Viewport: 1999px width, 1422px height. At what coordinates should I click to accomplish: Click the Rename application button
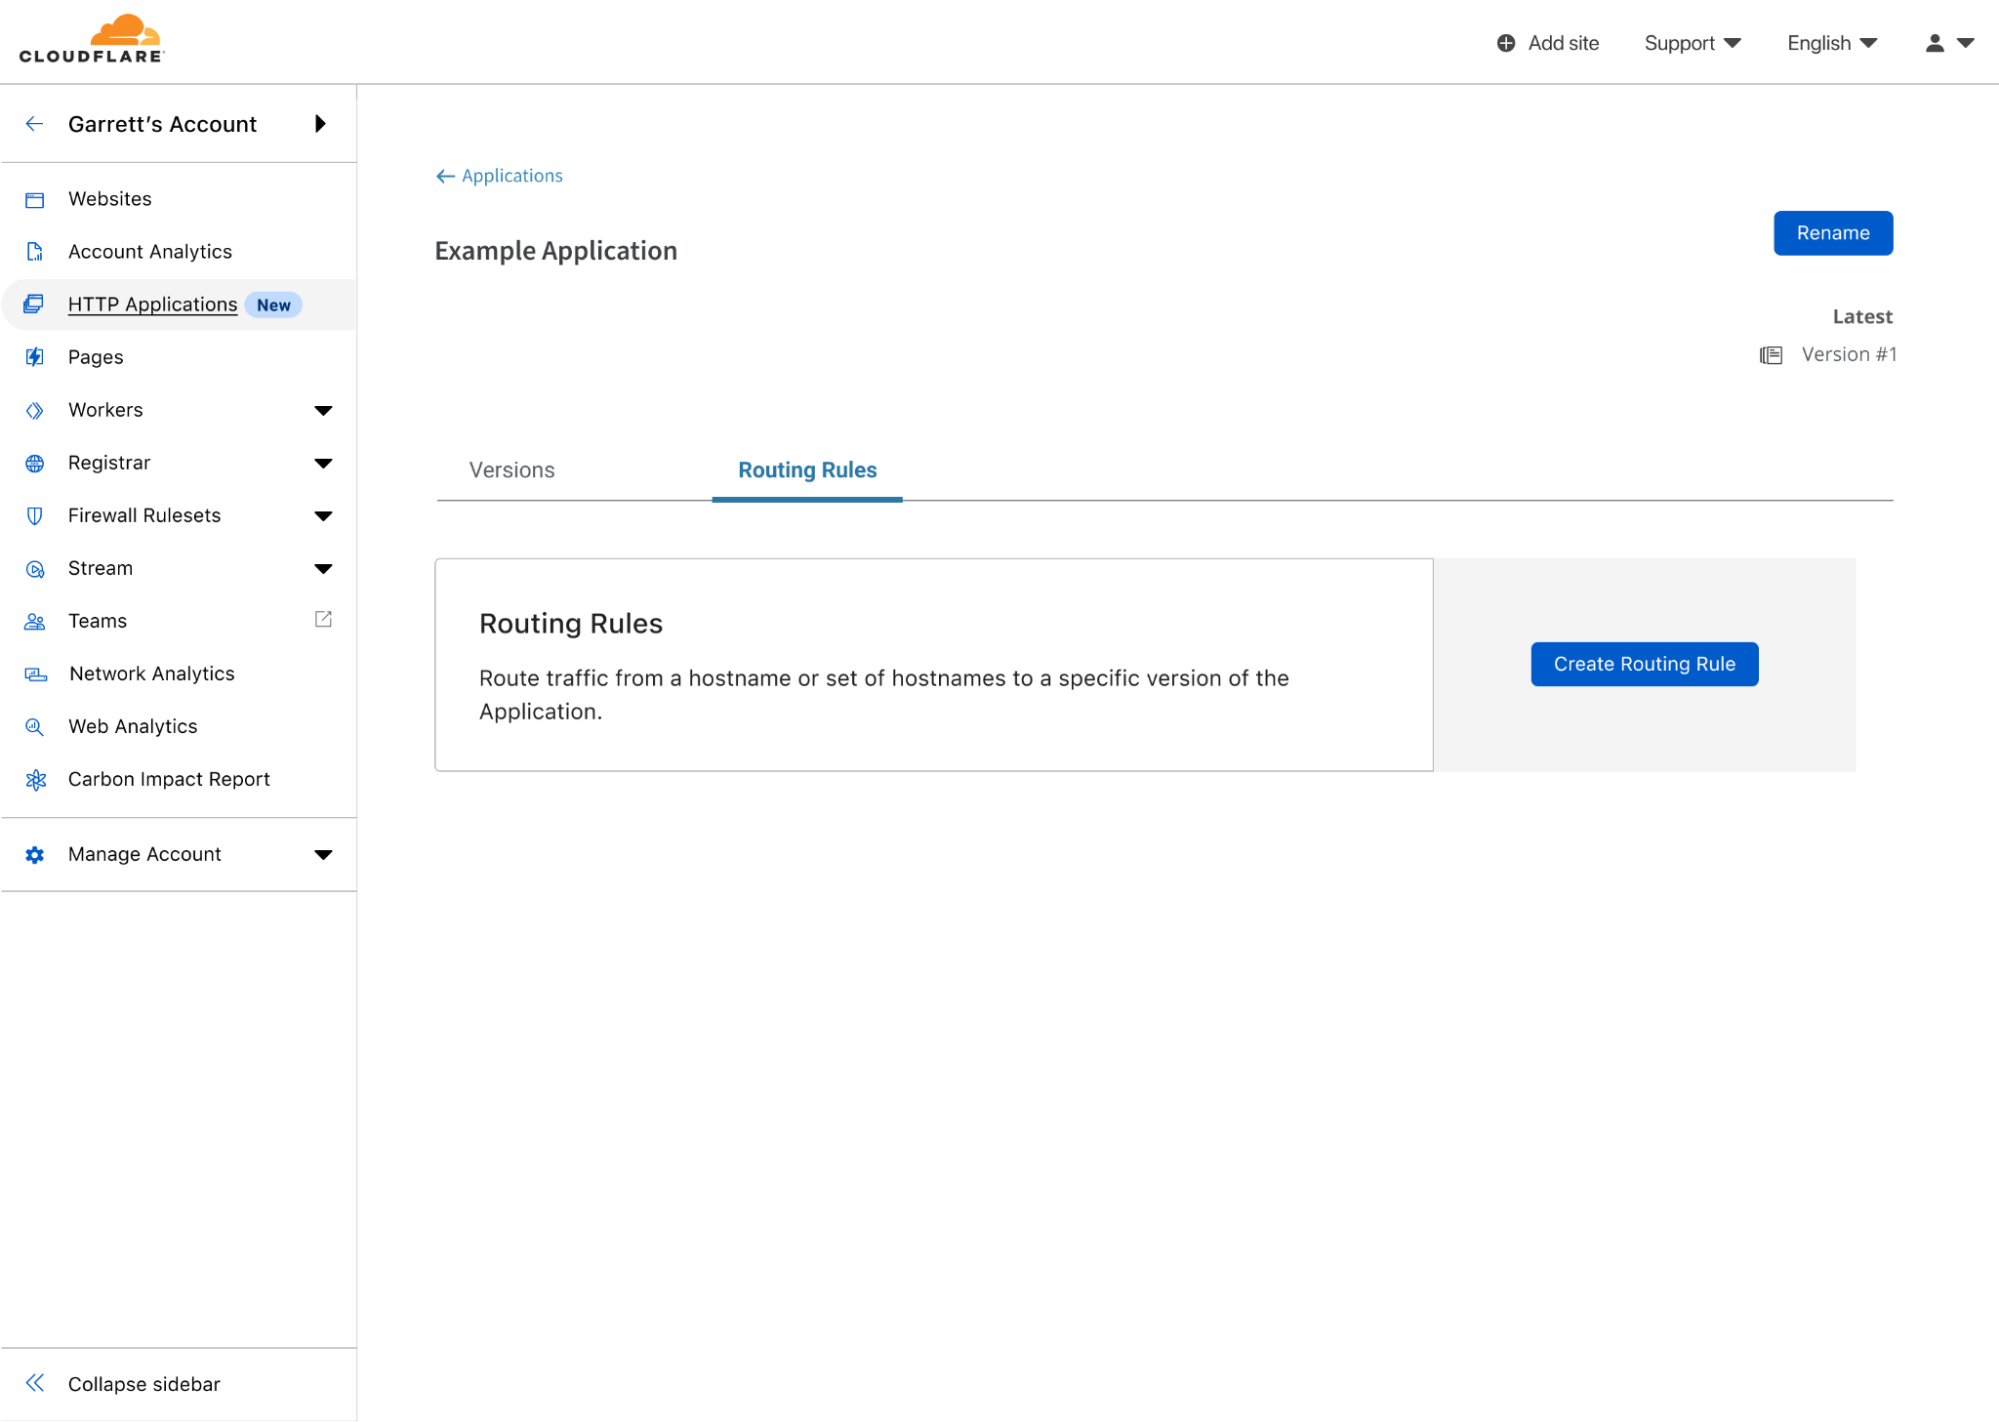click(1834, 232)
